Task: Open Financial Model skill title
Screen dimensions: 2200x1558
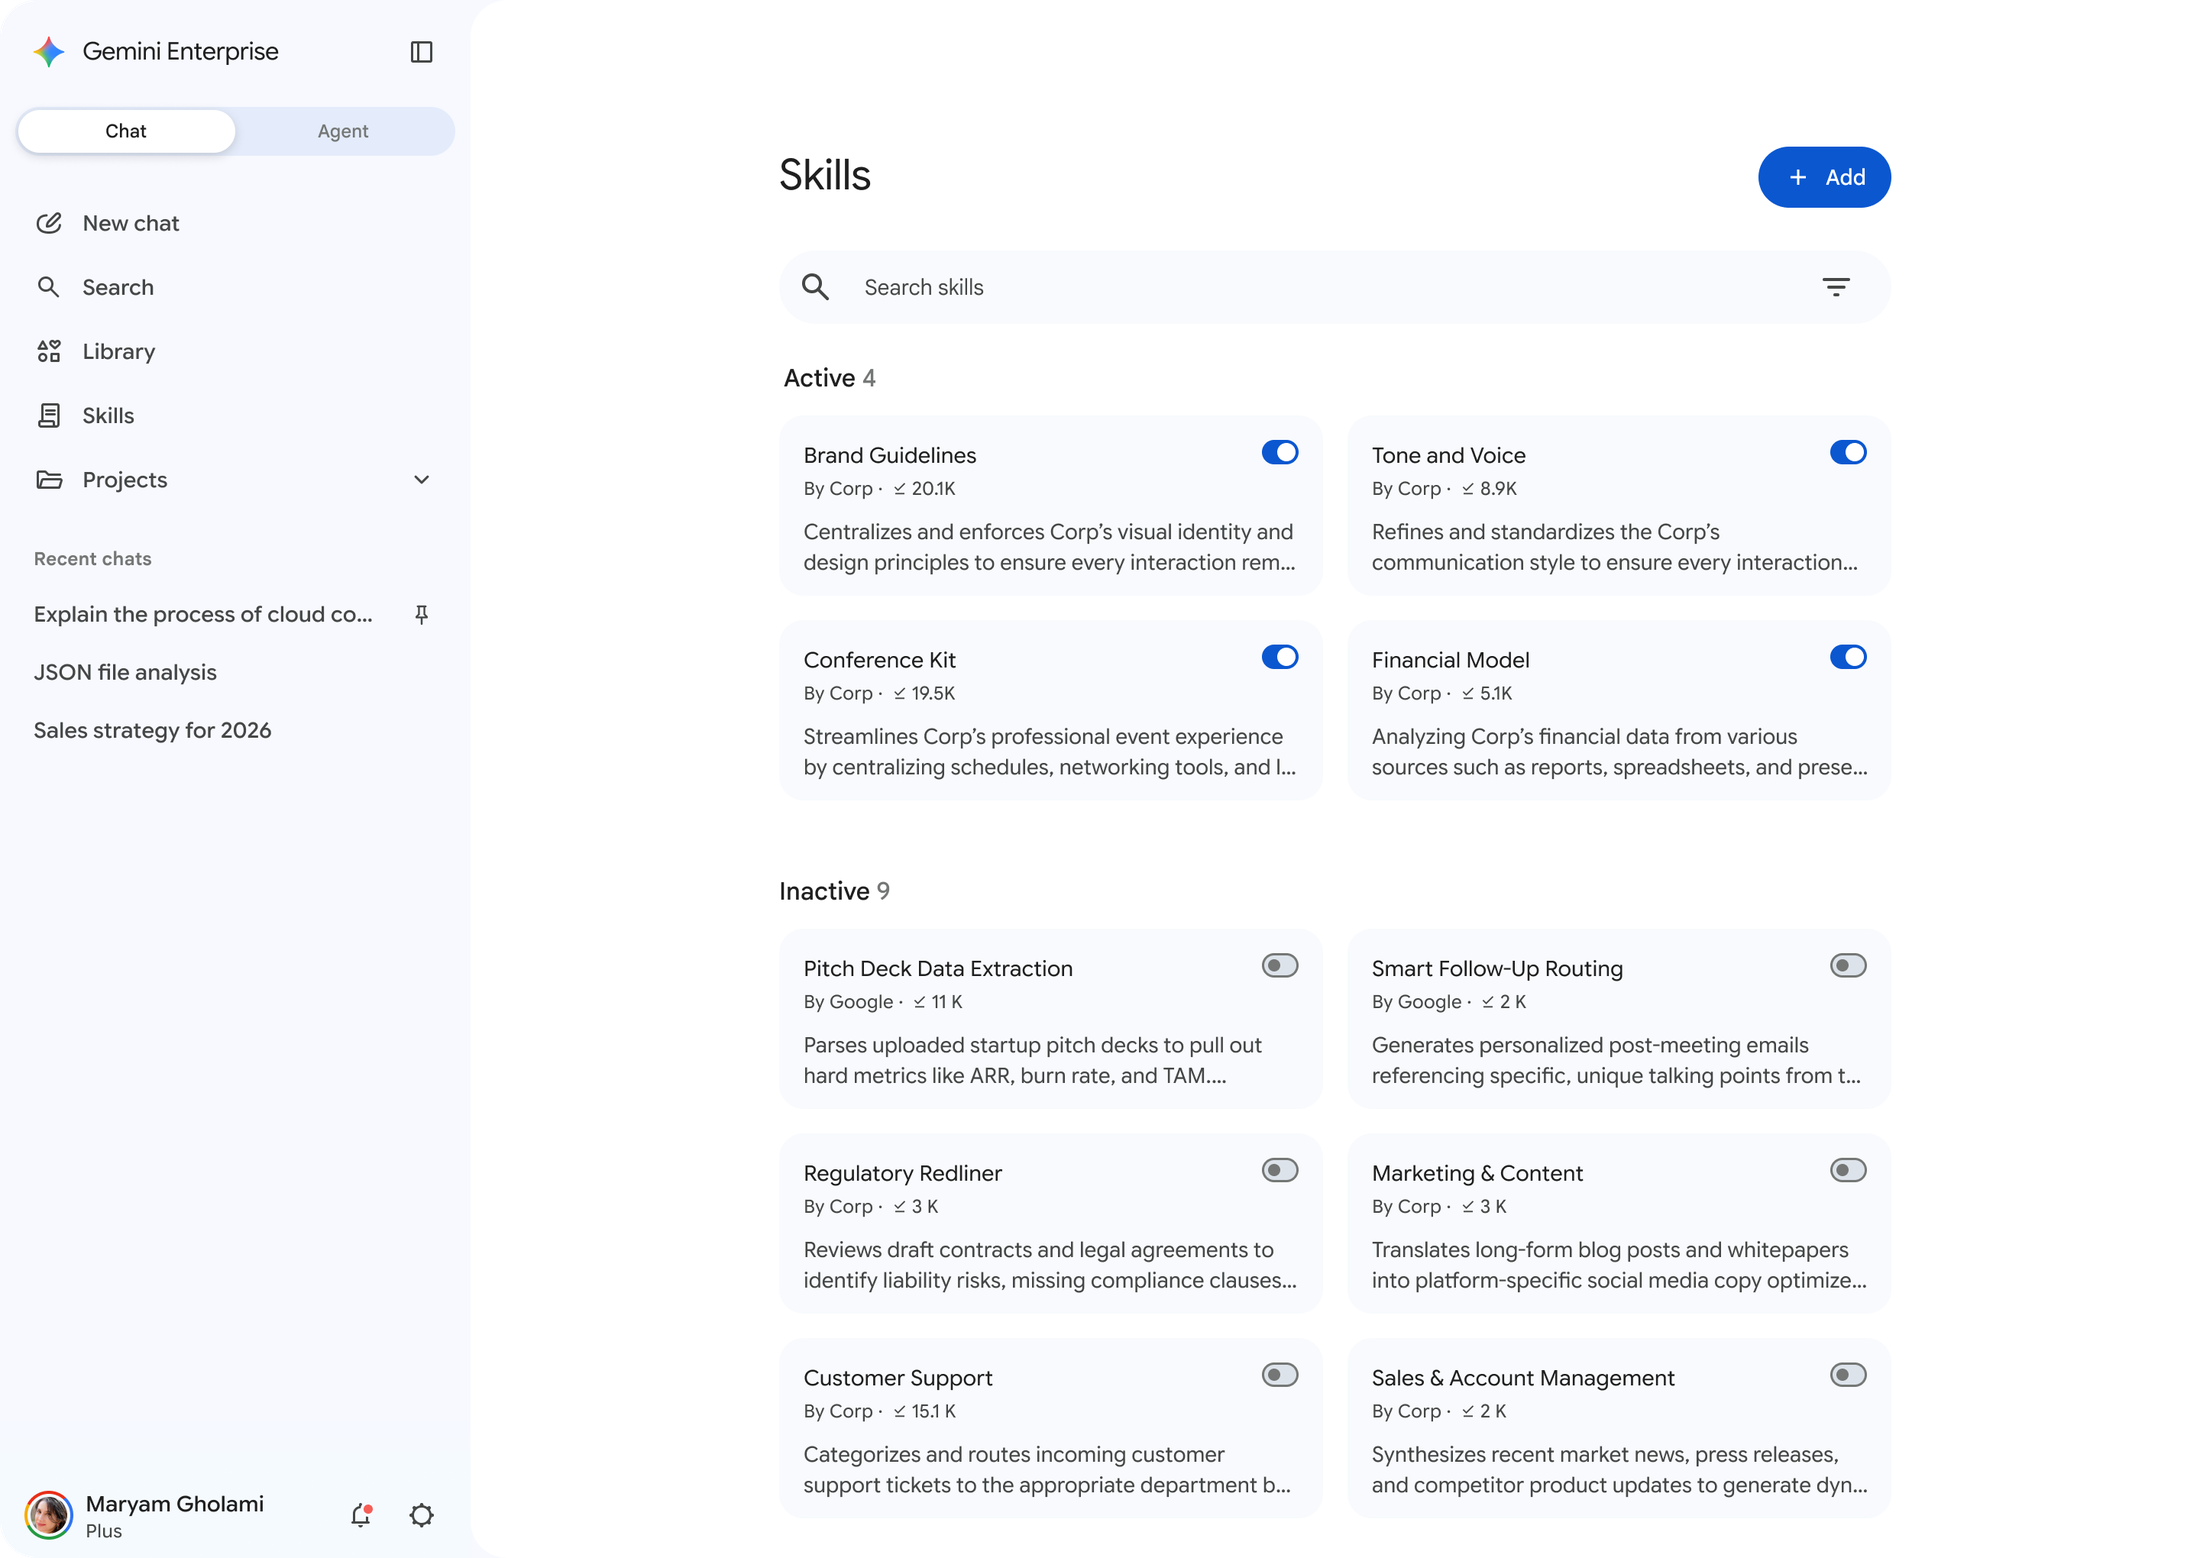Action: tap(1450, 660)
